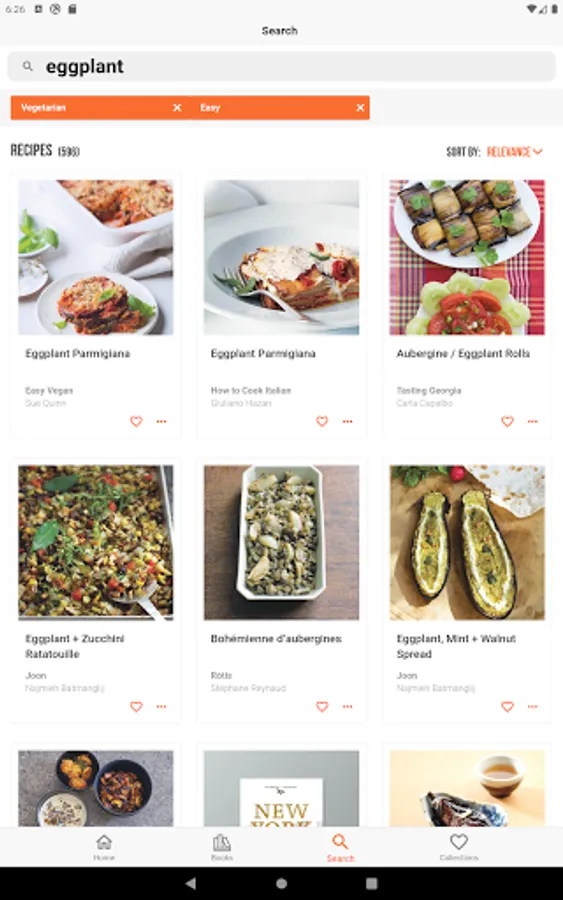Open the Books tab

tap(222, 848)
